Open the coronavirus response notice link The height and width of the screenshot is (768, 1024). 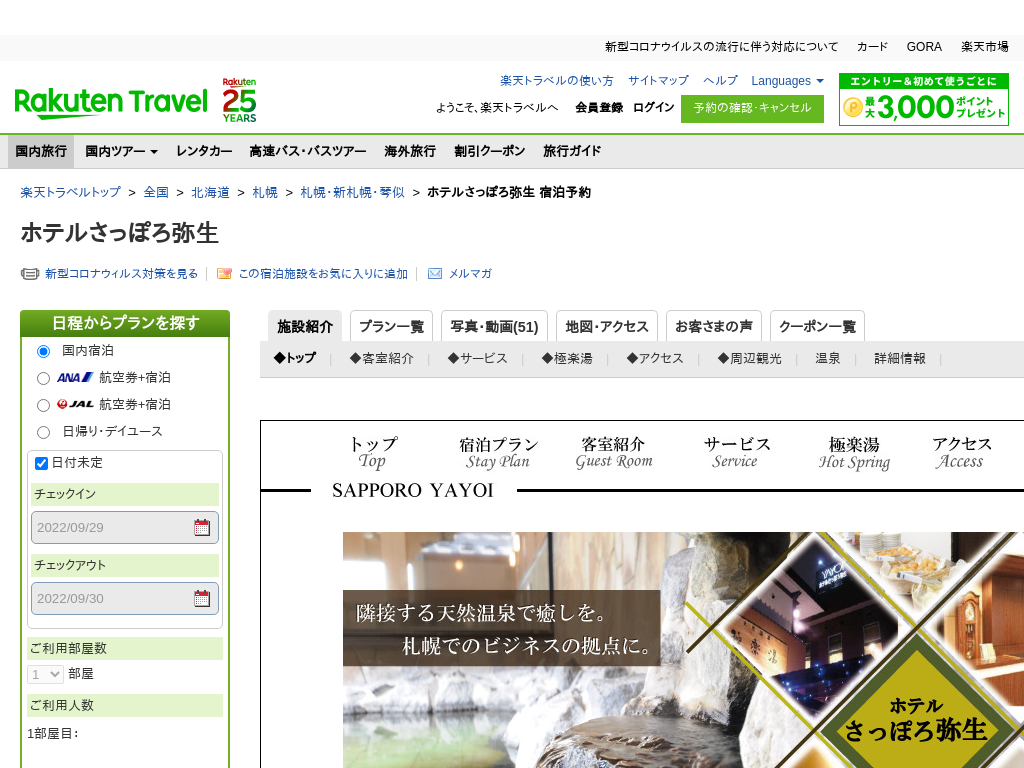722,47
